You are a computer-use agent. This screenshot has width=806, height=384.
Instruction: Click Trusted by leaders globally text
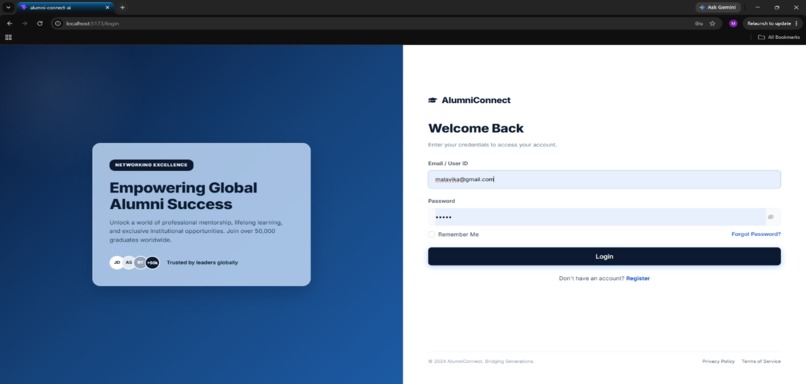click(202, 263)
